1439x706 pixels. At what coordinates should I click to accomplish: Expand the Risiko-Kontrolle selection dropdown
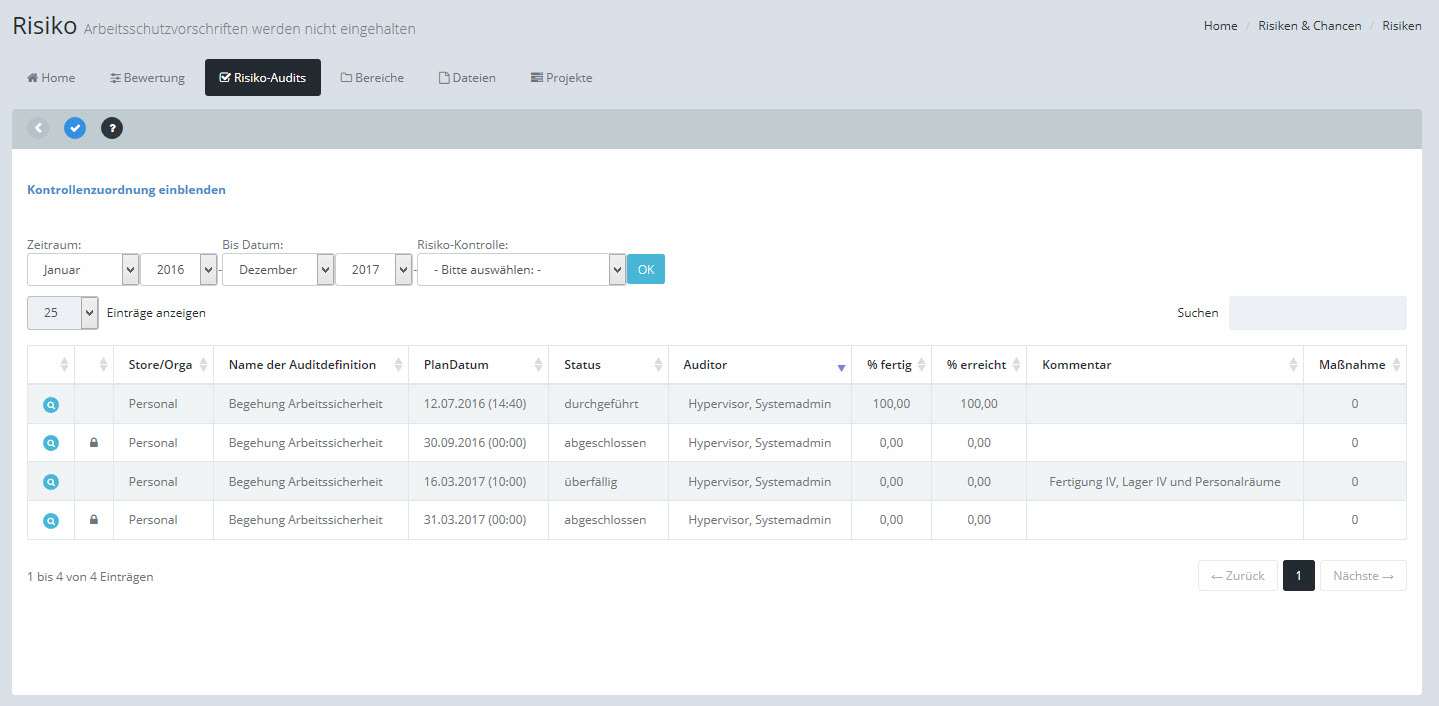(x=521, y=270)
